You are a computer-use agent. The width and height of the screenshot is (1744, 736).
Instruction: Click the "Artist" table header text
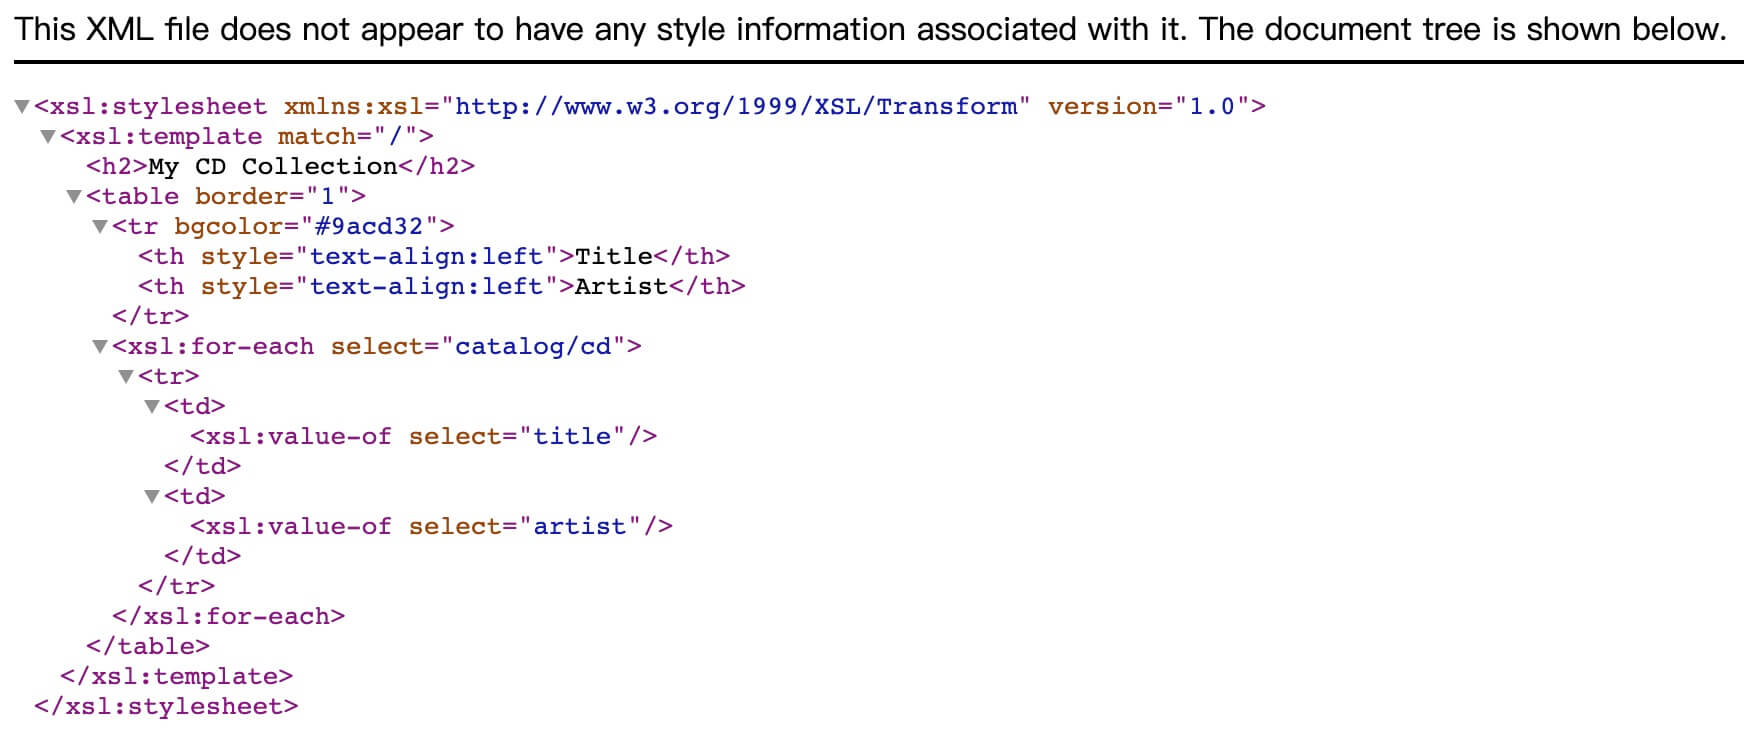coord(620,287)
